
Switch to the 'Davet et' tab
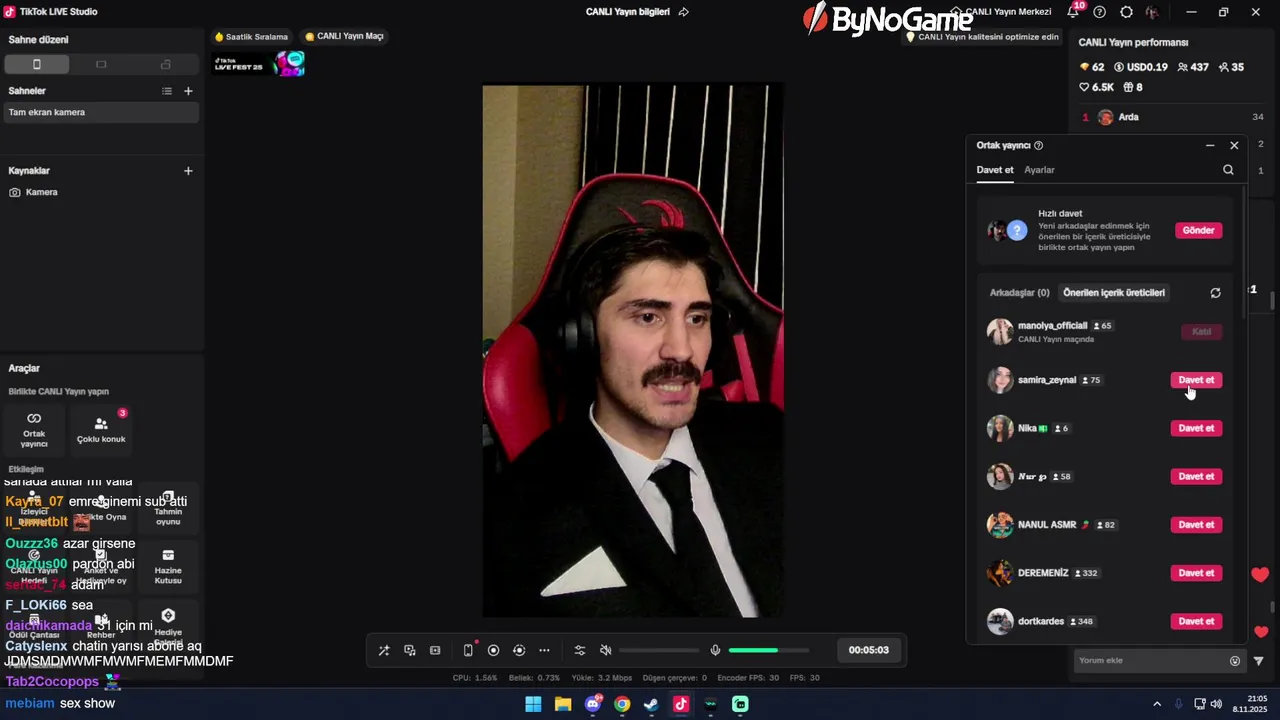pos(995,170)
